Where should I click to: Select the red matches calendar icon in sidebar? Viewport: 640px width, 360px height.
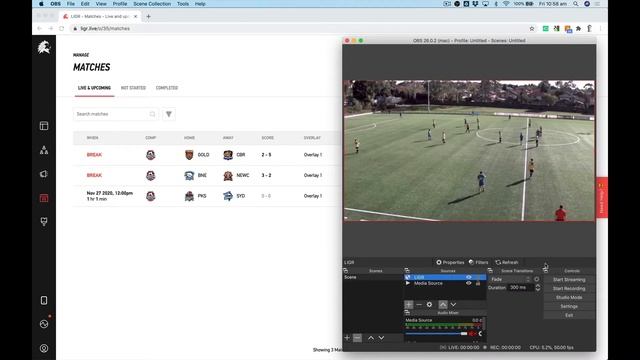pyautogui.click(x=44, y=198)
